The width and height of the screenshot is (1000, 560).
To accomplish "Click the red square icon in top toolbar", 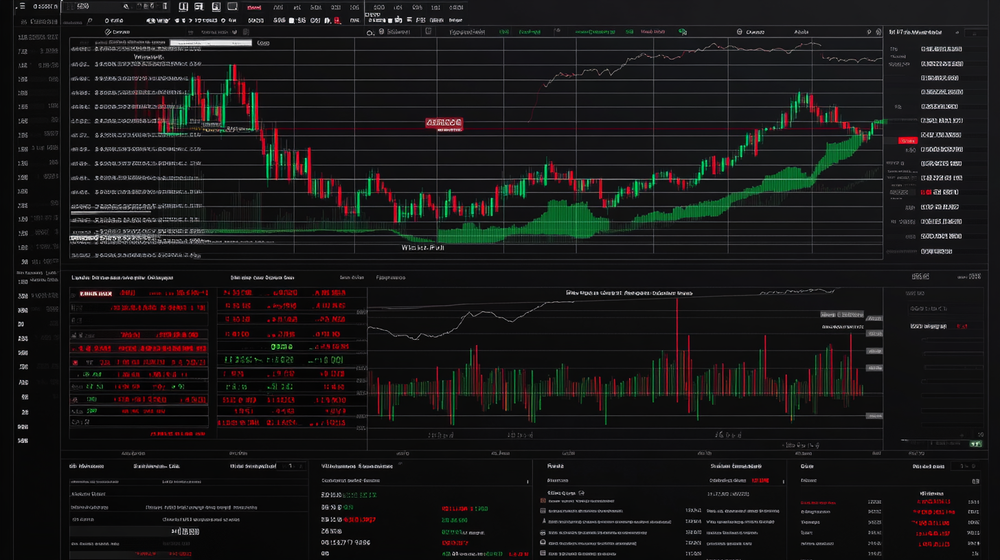I will pyautogui.click(x=338, y=19).
